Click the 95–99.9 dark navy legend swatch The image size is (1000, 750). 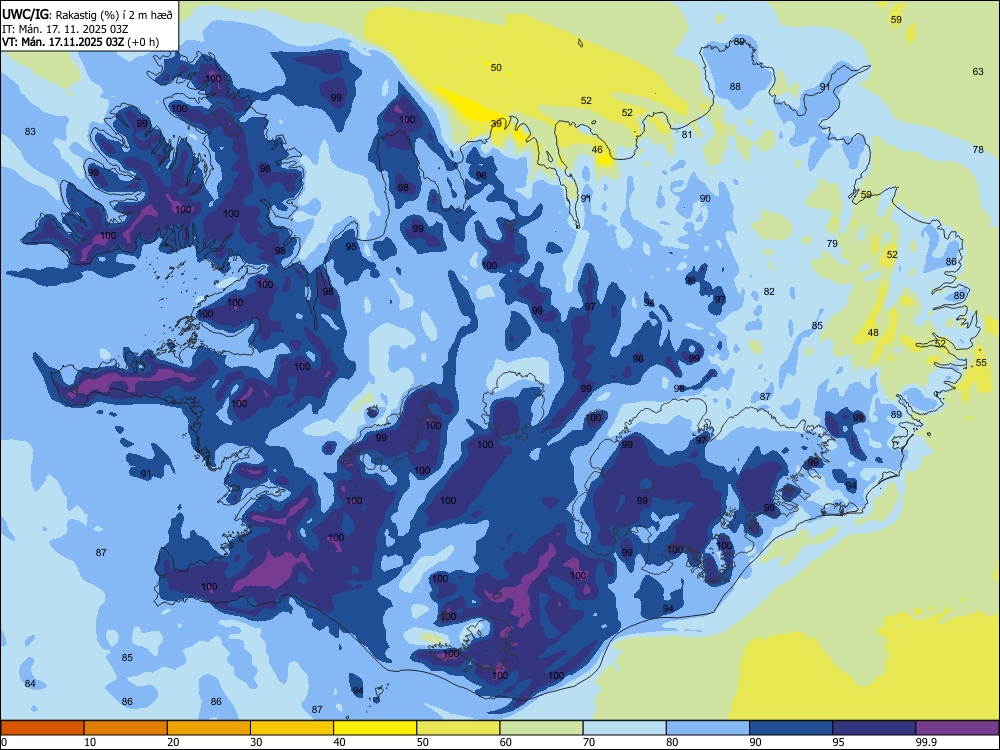[x=874, y=728]
